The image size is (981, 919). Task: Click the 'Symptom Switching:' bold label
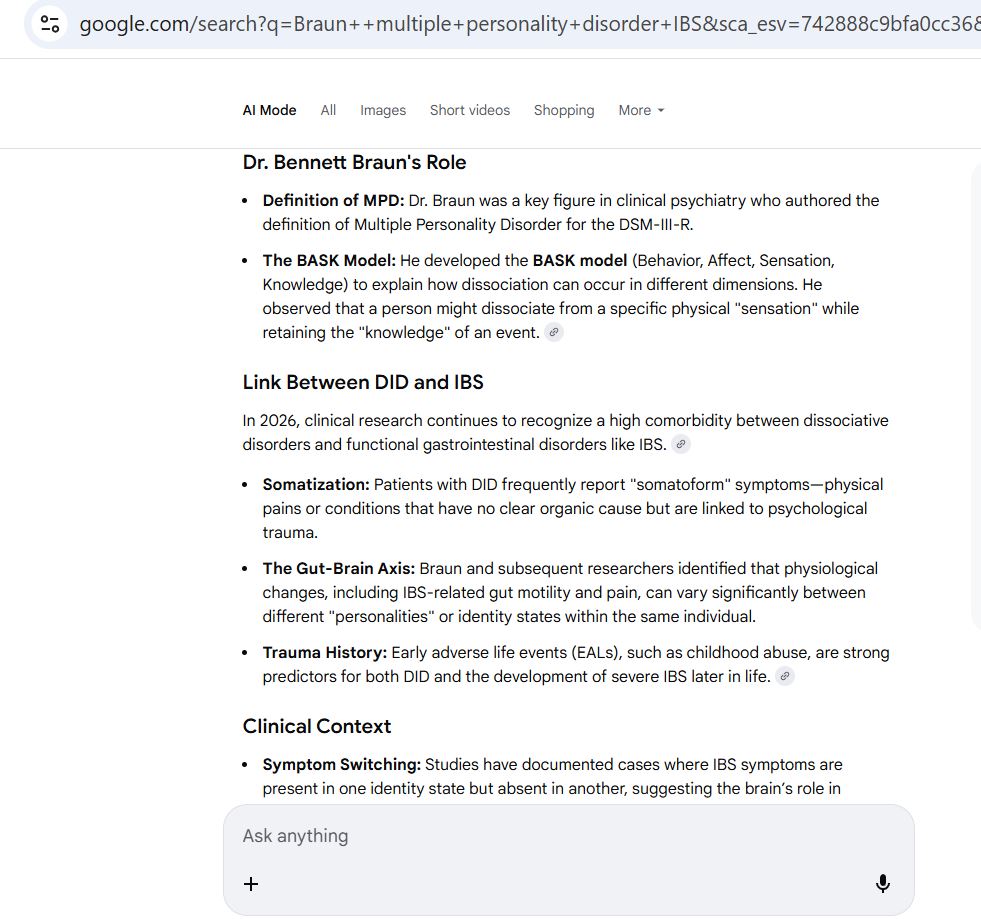click(x=342, y=765)
